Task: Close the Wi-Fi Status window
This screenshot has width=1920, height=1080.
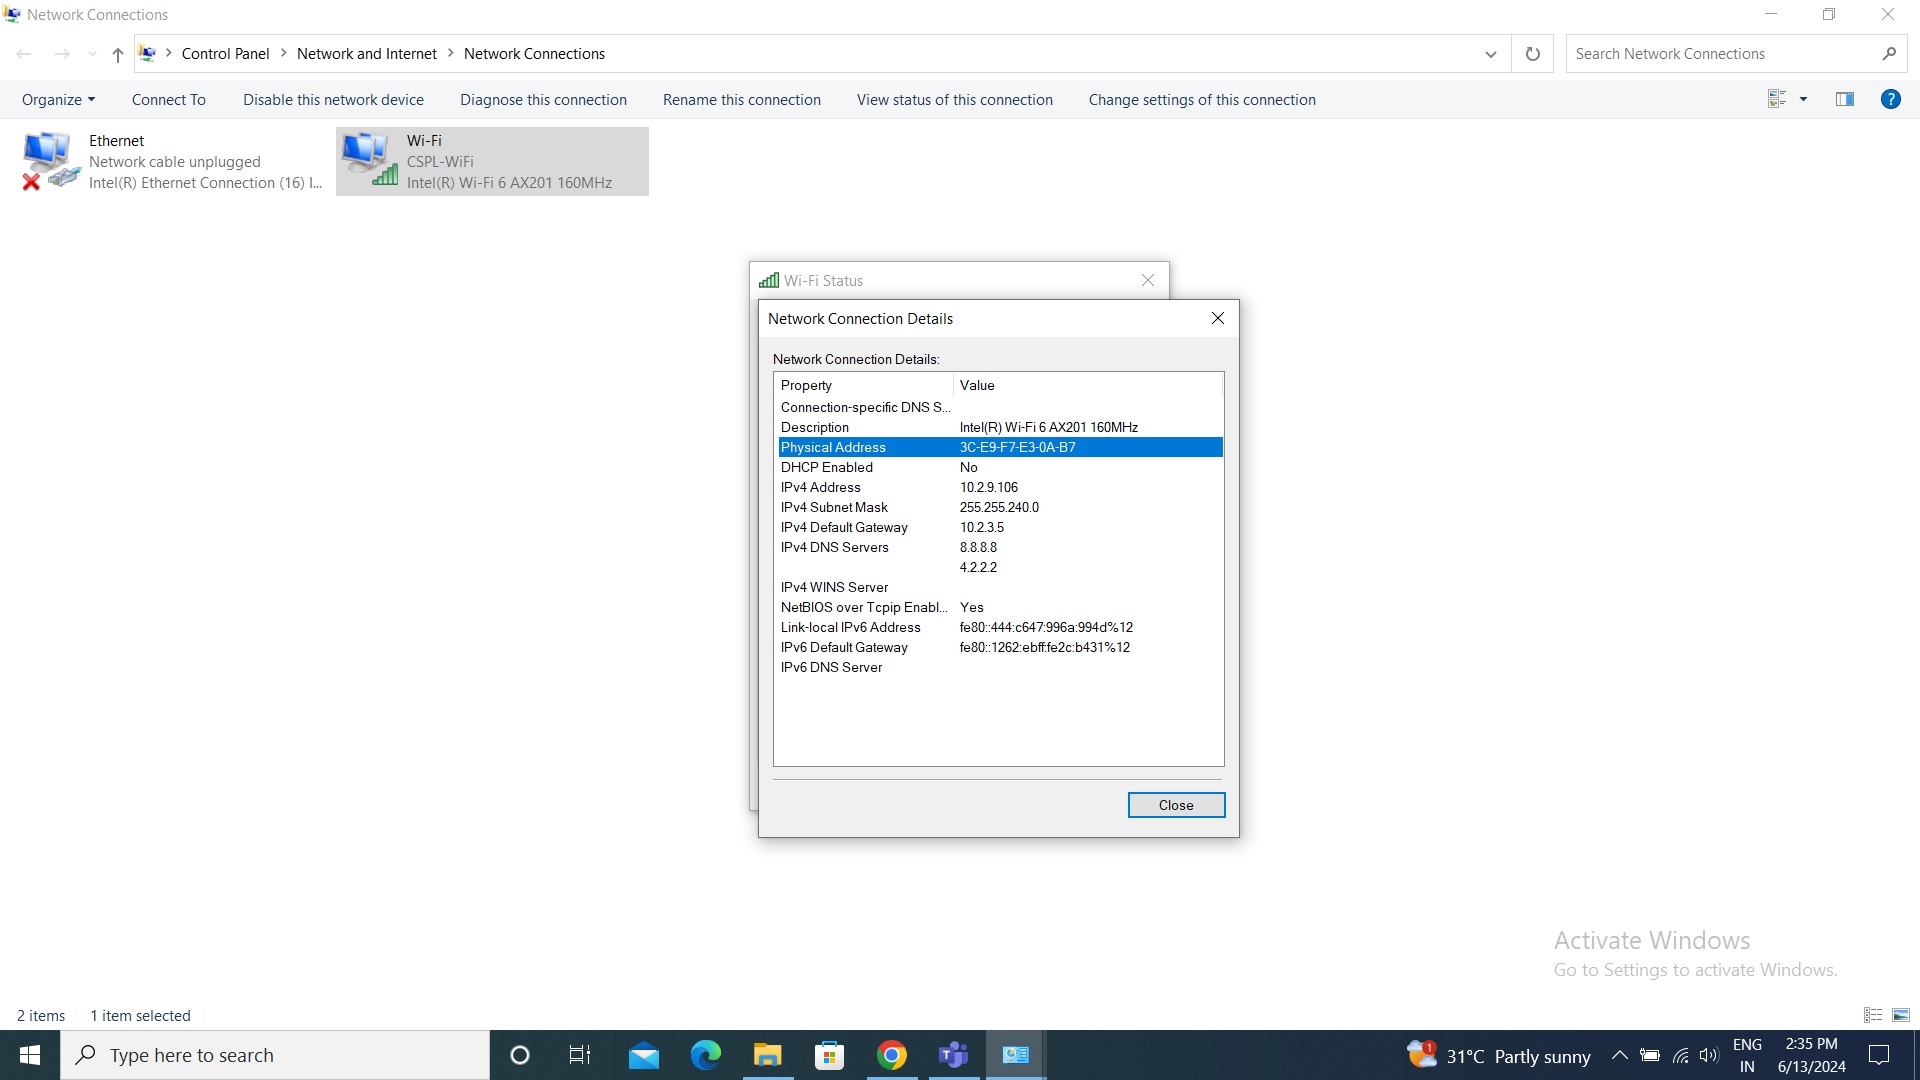Action: coord(1148,280)
